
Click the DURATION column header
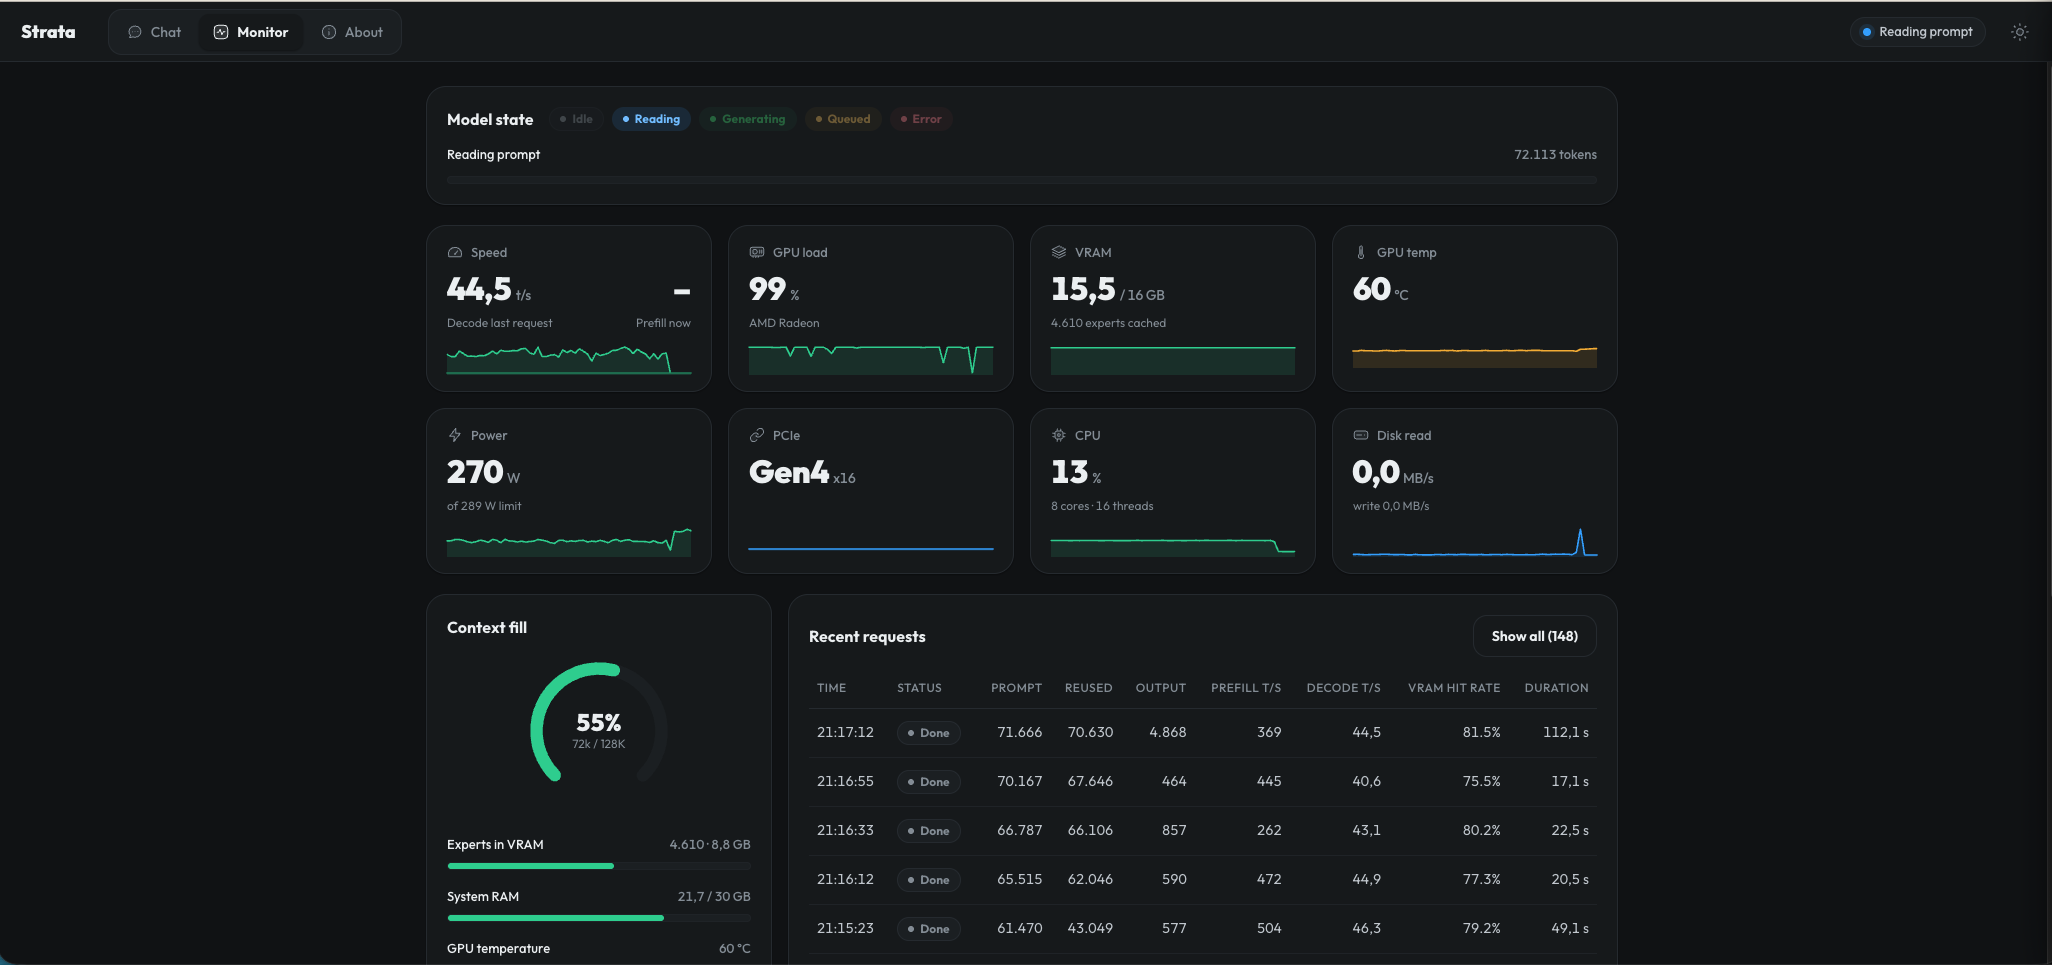click(1556, 688)
